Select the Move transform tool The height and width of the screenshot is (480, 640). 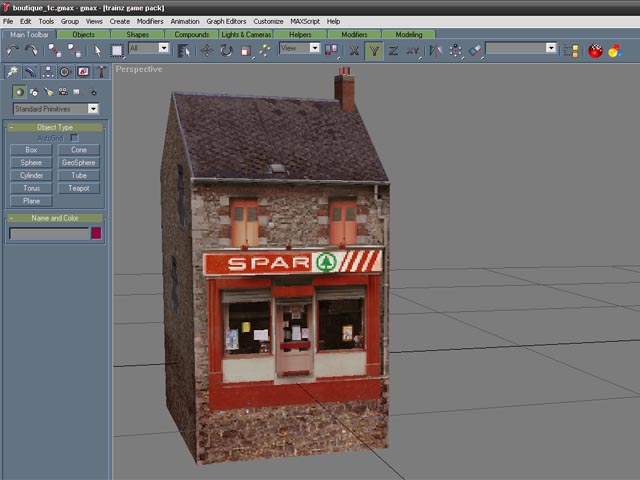tap(207, 49)
